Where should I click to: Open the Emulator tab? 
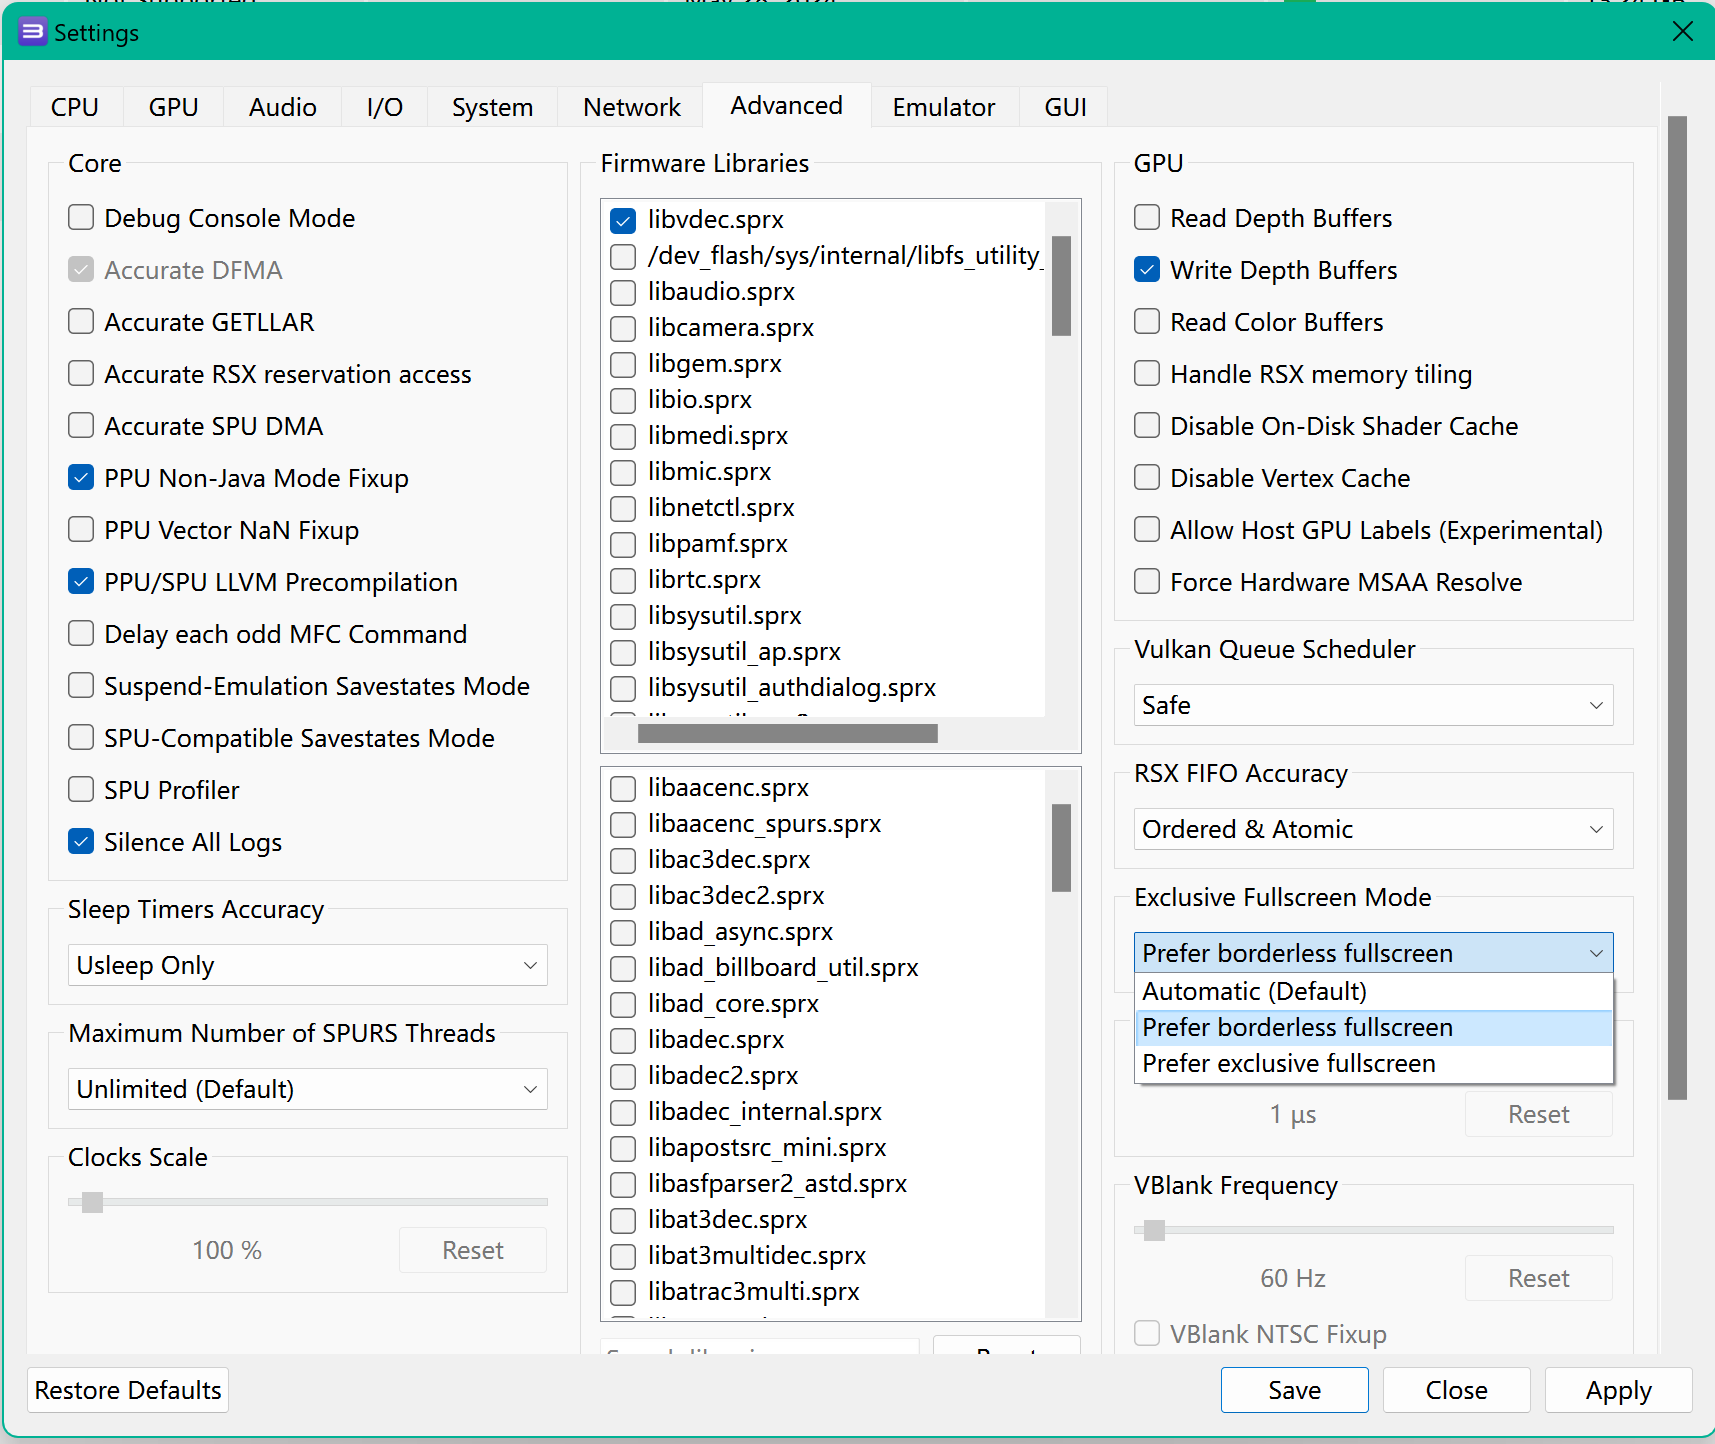tap(944, 107)
